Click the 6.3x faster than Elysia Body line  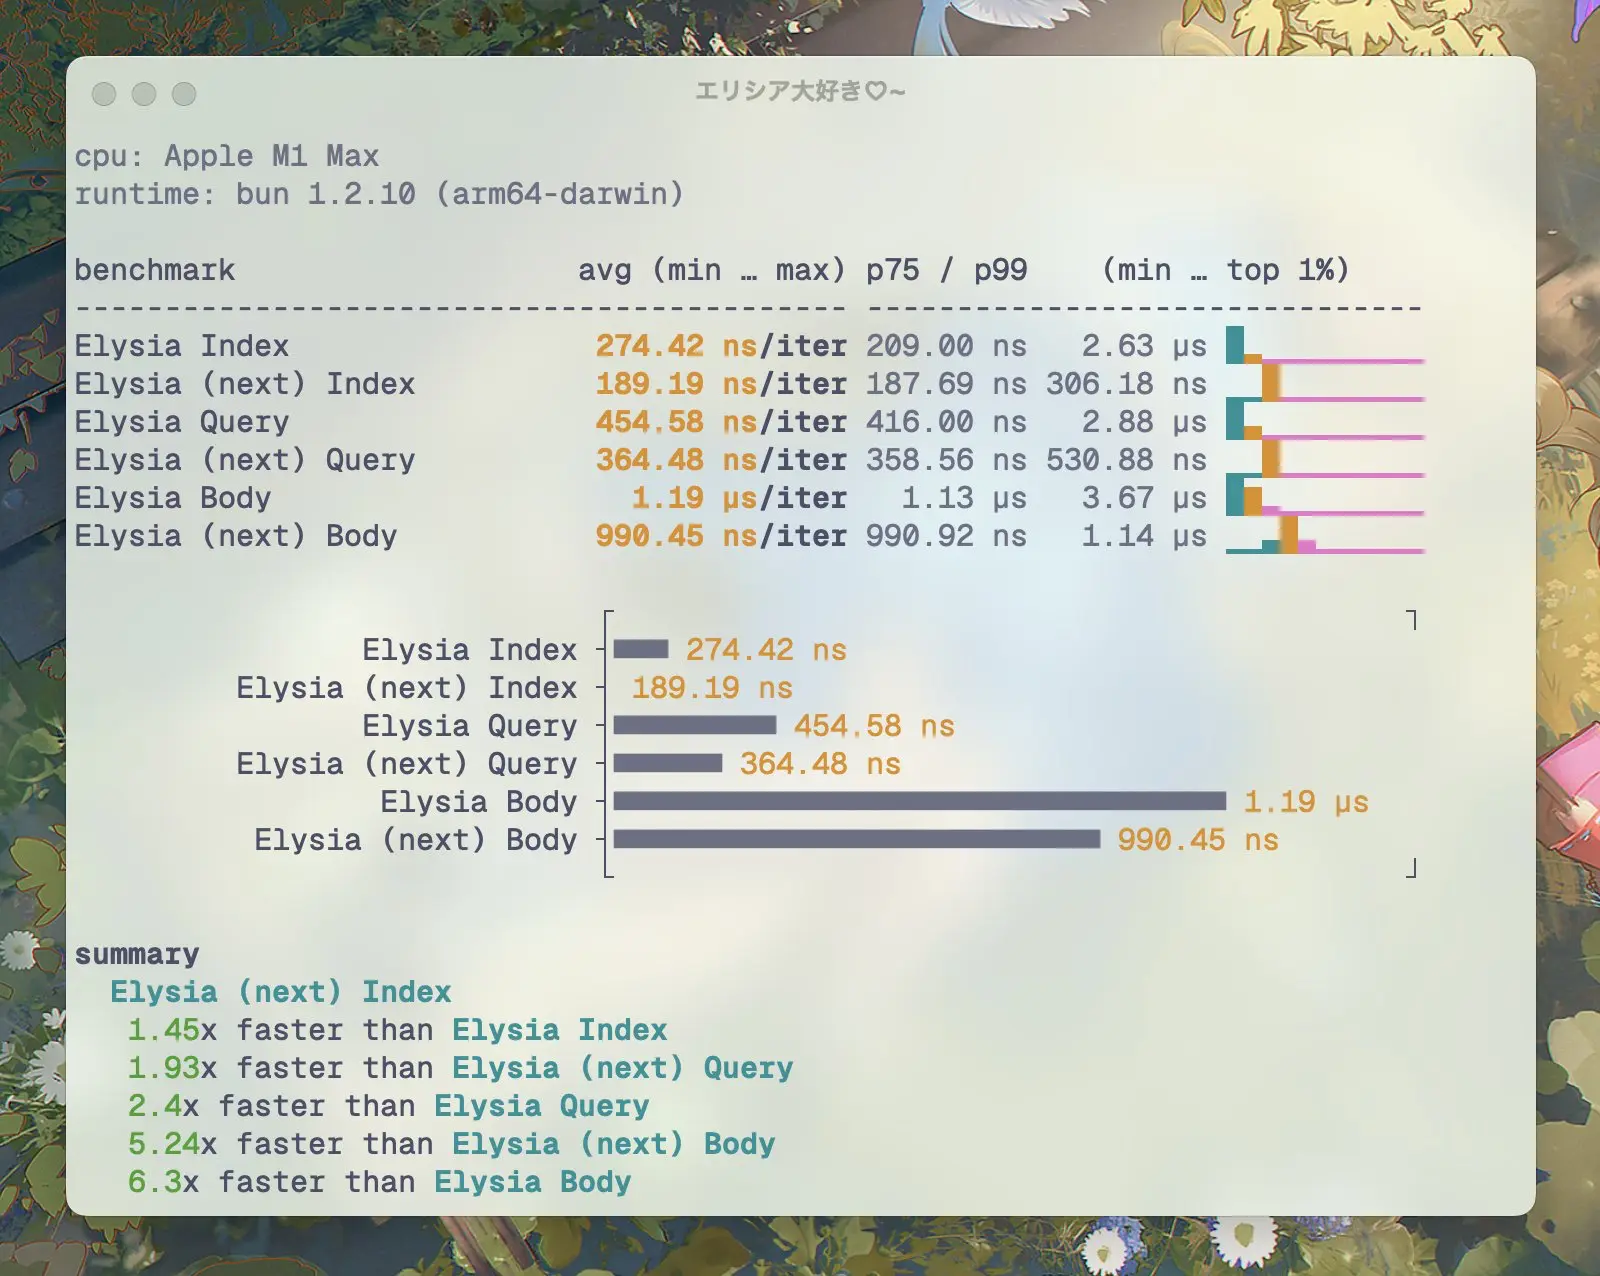(378, 1182)
